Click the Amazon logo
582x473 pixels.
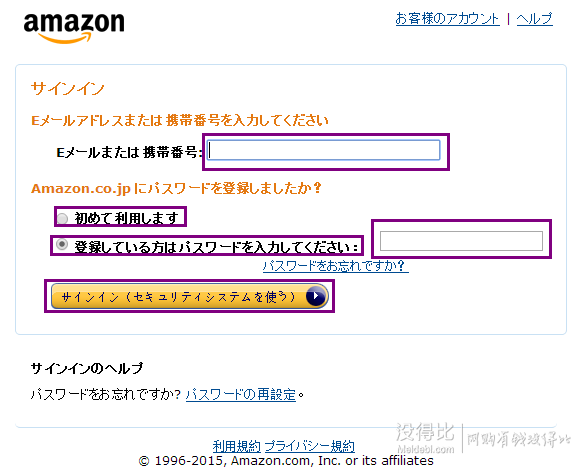click(x=74, y=28)
